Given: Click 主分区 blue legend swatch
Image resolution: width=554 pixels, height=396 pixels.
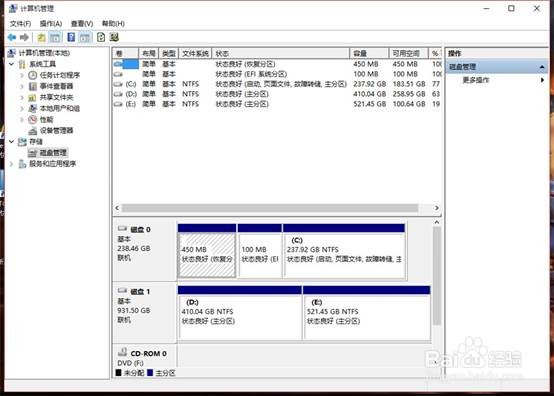Looking at the screenshot, I should pos(150,373).
